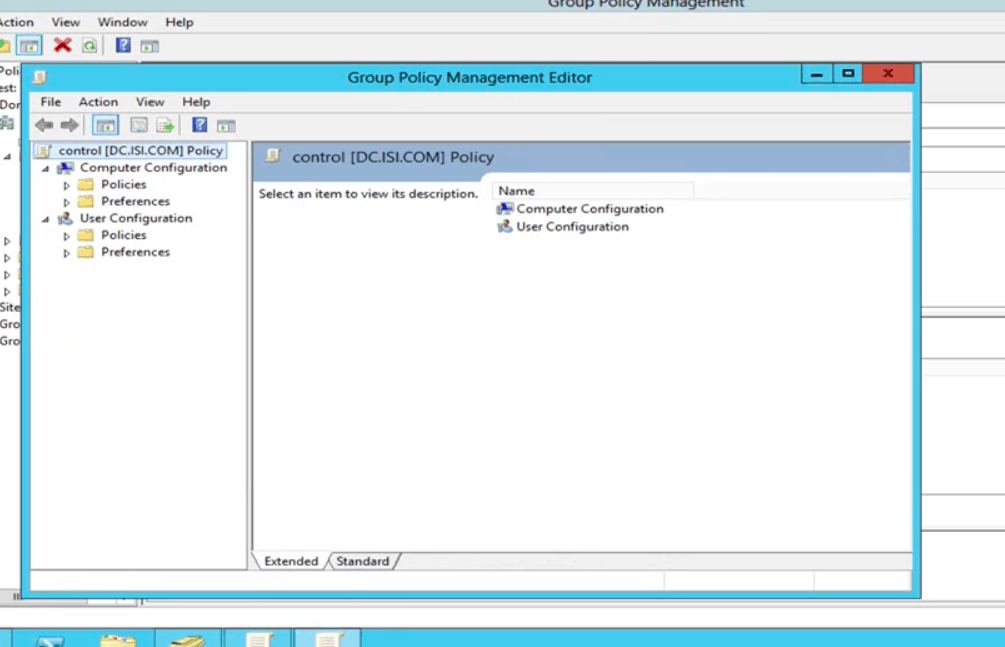Collapse User Configuration tree node
This screenshot has width=1005, height=647.
pyautogui.click(x=46, y=219)
